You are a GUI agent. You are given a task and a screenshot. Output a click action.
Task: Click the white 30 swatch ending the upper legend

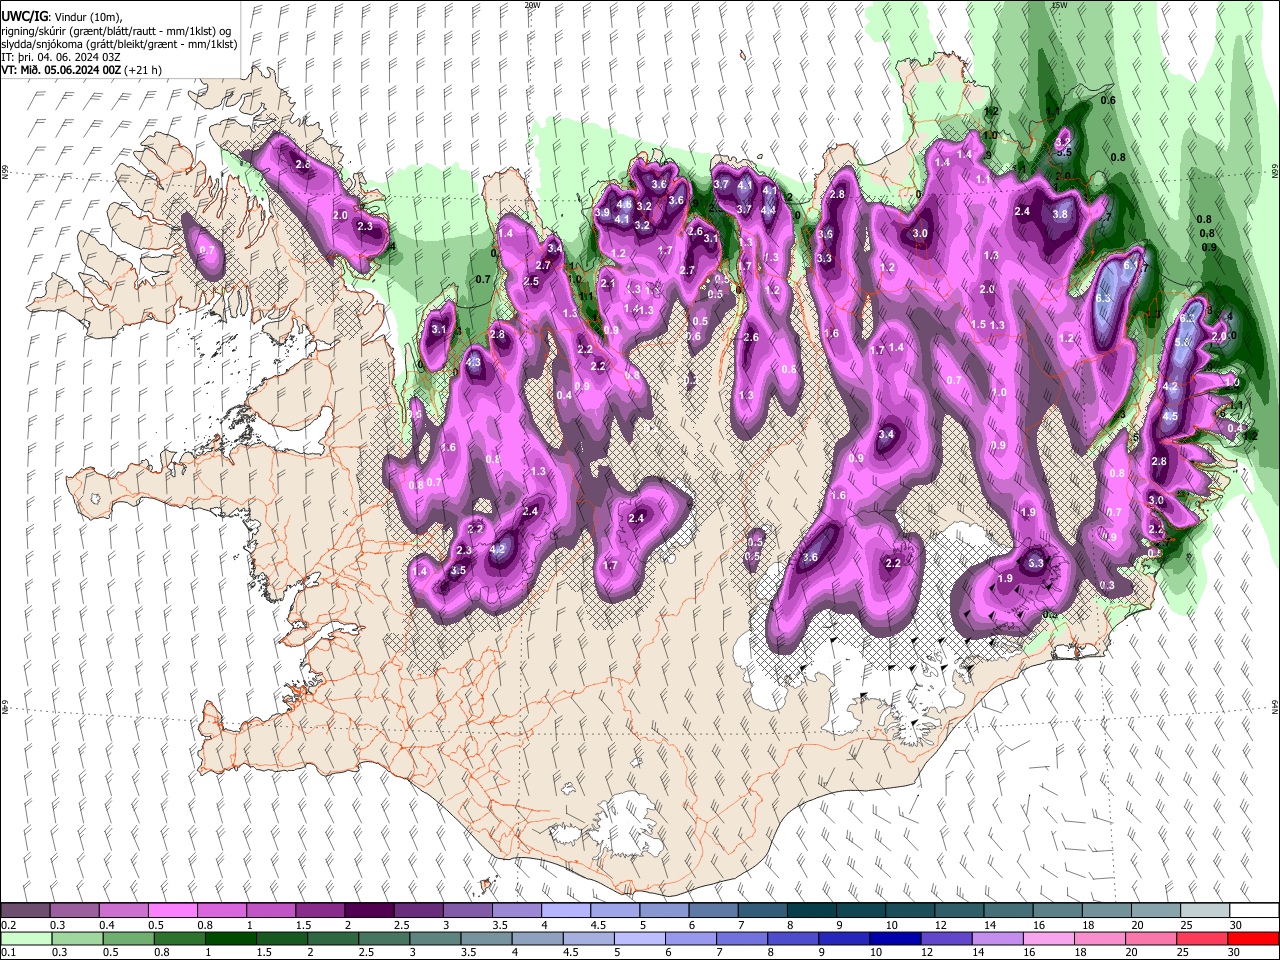1254,911
